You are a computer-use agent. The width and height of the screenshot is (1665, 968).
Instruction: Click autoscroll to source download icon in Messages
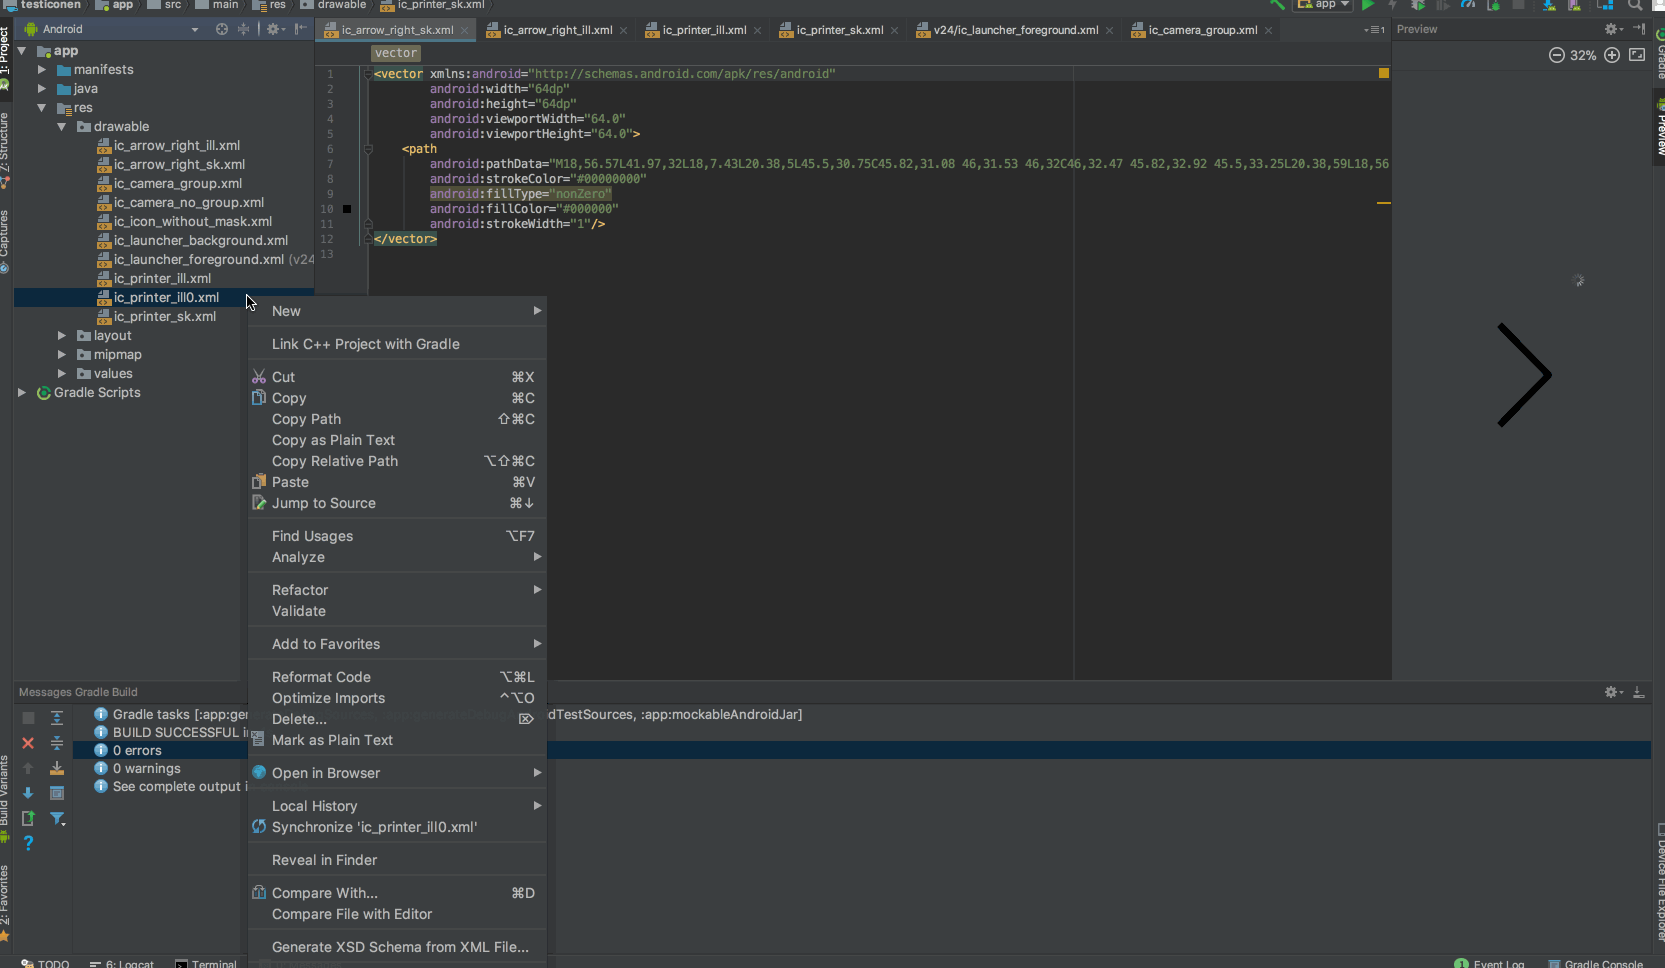57,768
